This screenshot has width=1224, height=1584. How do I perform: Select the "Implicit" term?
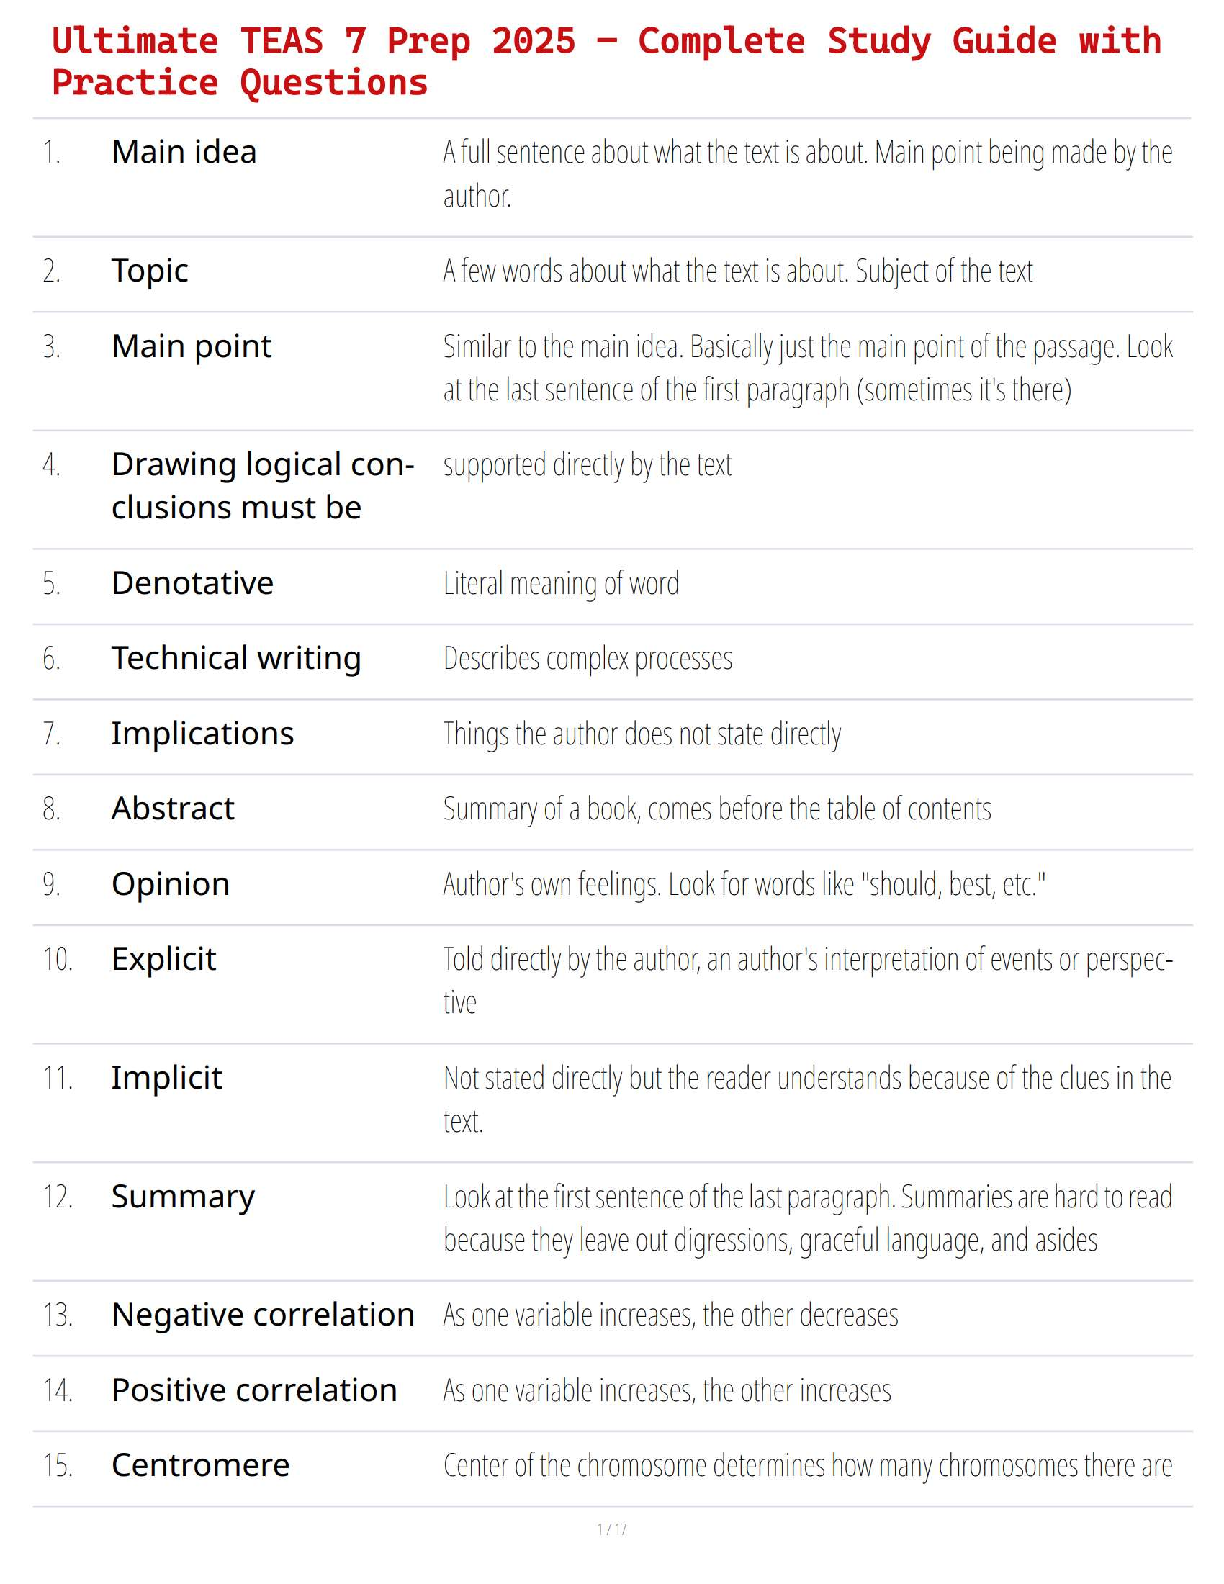(x=167, y=1078)
